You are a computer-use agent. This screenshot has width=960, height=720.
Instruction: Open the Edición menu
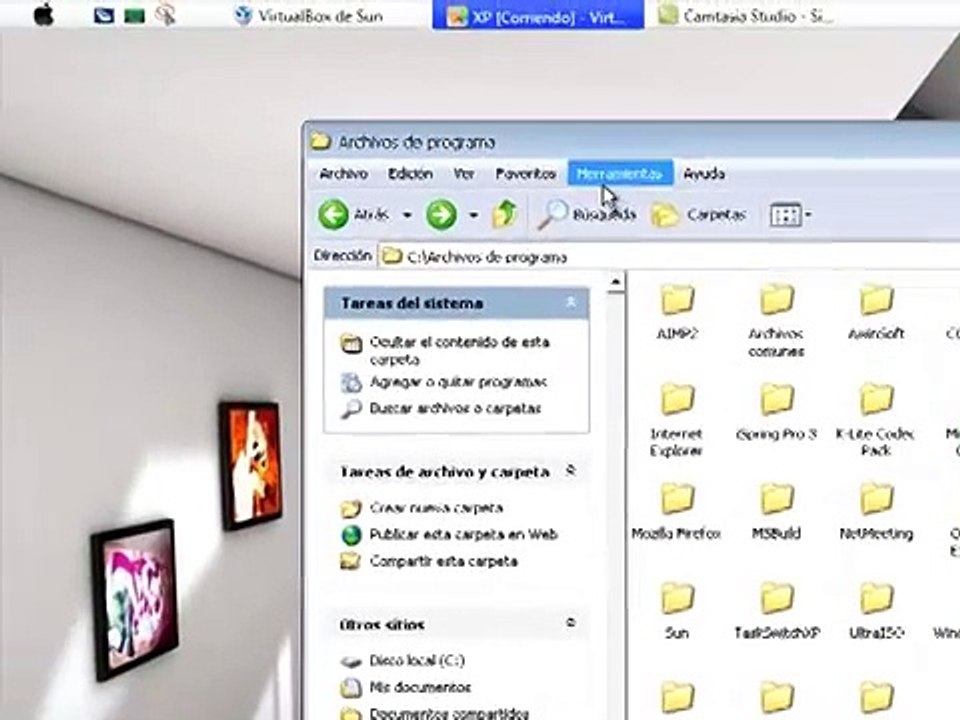click(x=410, y=174)
